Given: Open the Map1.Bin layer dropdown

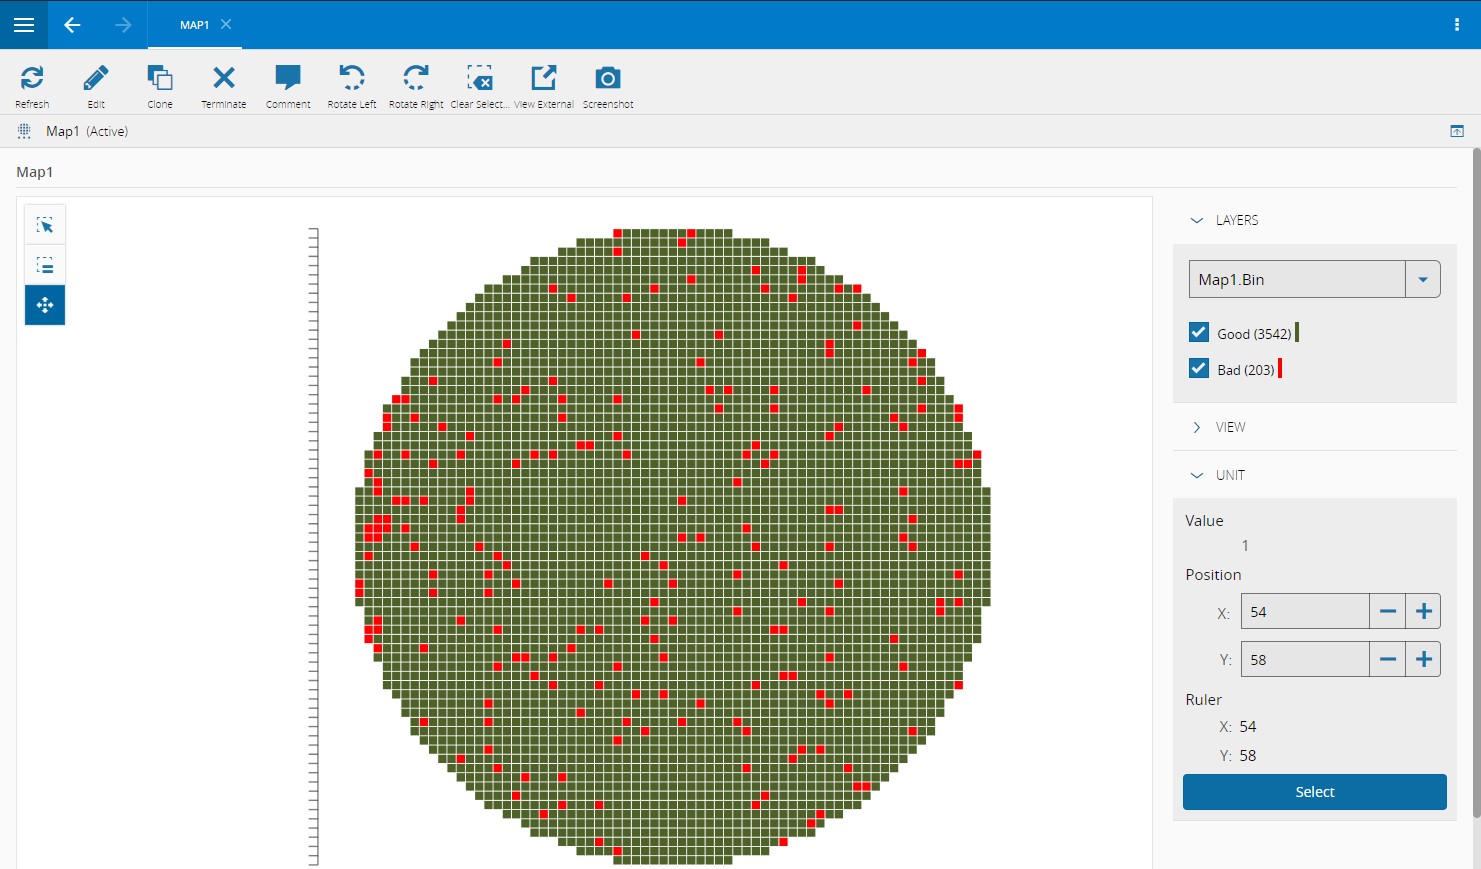Looking at the screenshot, I should [x=1423, y=279].
